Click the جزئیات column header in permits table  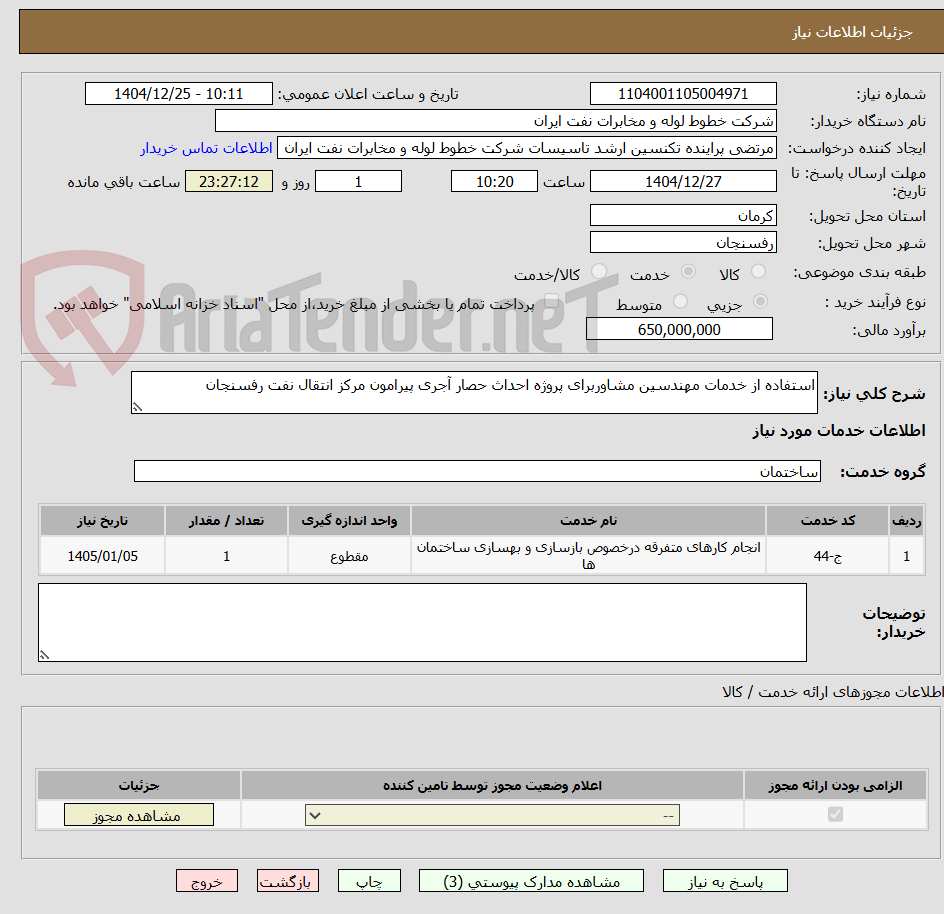click(138, 785)
